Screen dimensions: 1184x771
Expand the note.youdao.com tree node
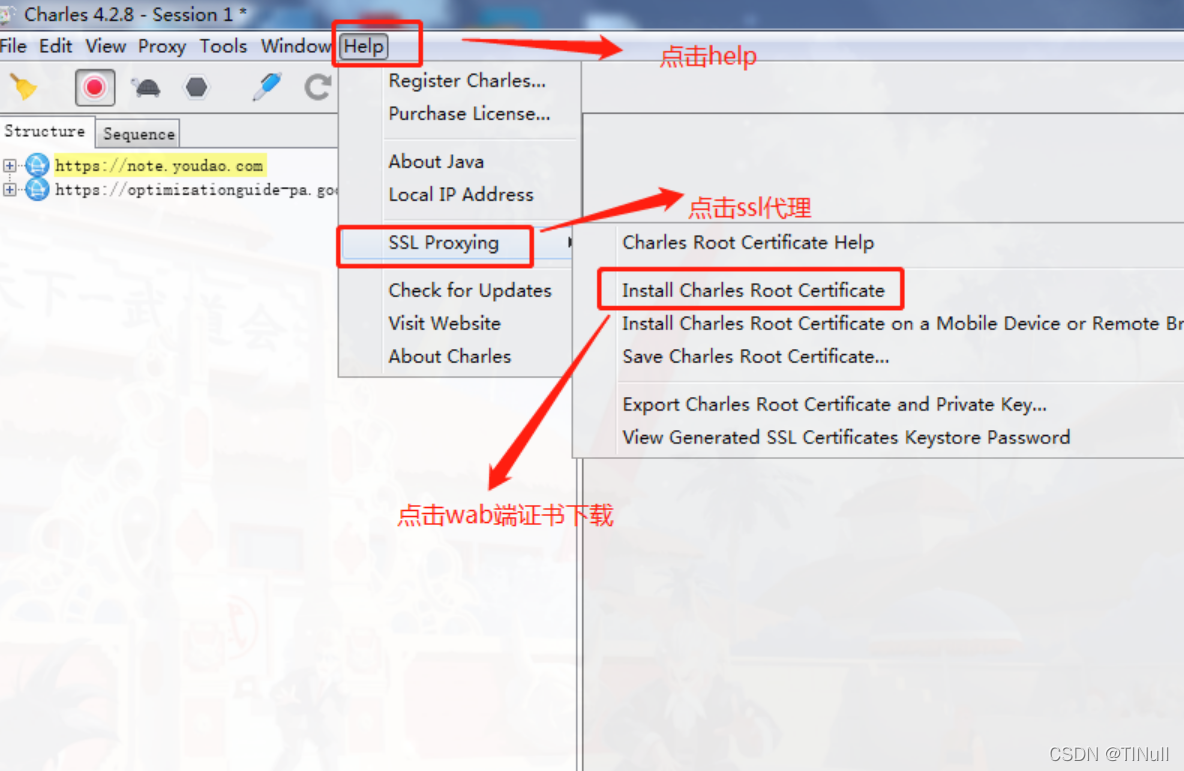coord(9,165)
